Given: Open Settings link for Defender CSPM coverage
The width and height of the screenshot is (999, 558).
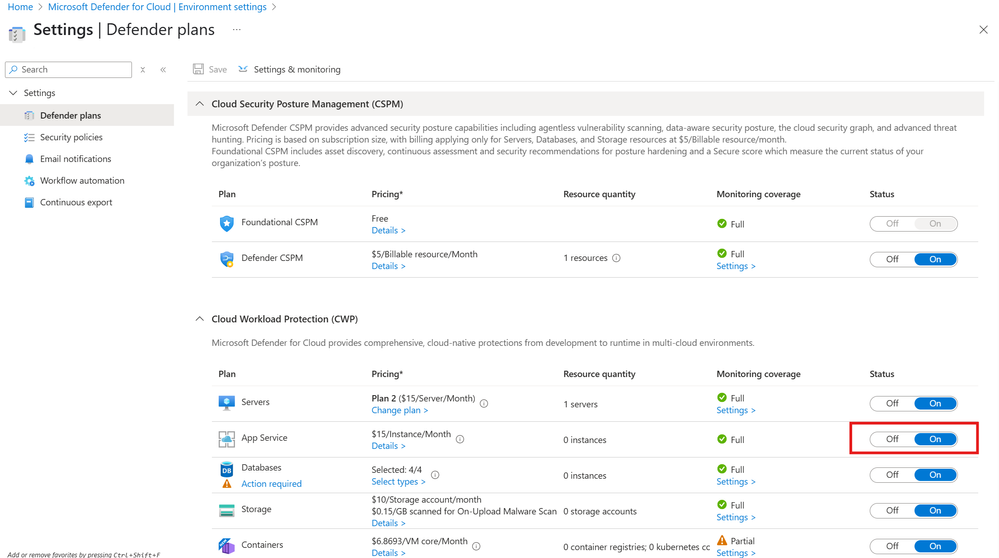Looking at the screenshot, I should 736,266.
